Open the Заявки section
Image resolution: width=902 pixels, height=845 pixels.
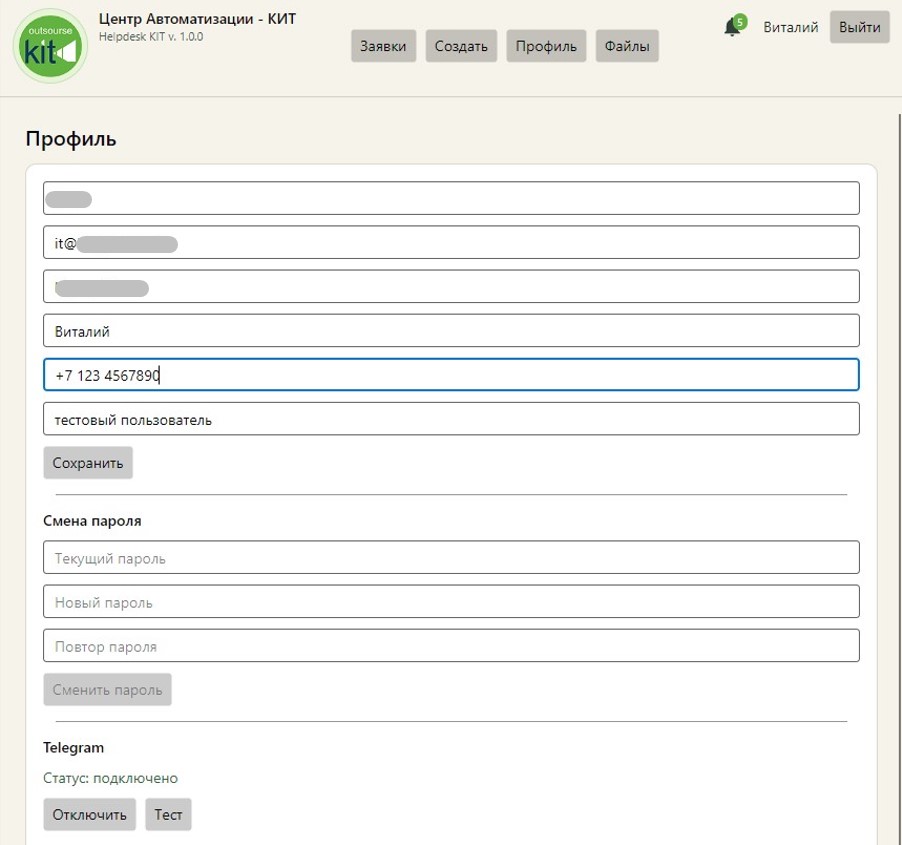383,46
